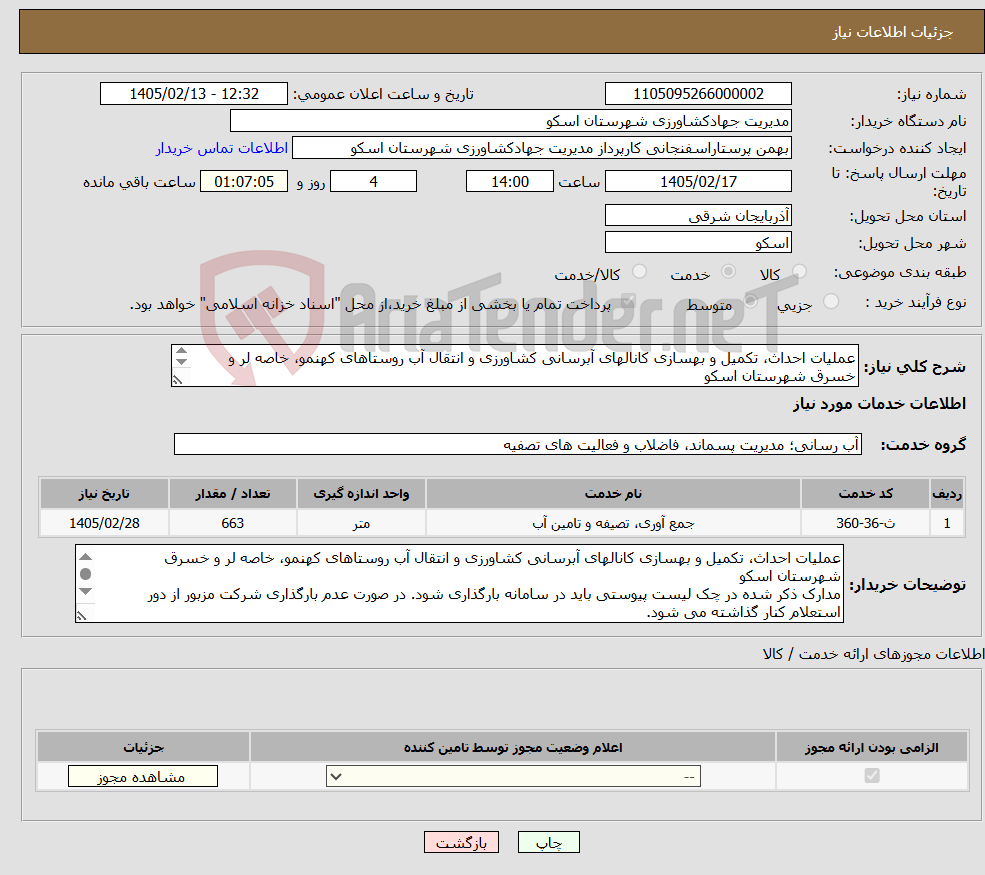985x875 pixels.
Task: Click resize handle of شرح کلی نیاز textarea
Action: [178, 379]
